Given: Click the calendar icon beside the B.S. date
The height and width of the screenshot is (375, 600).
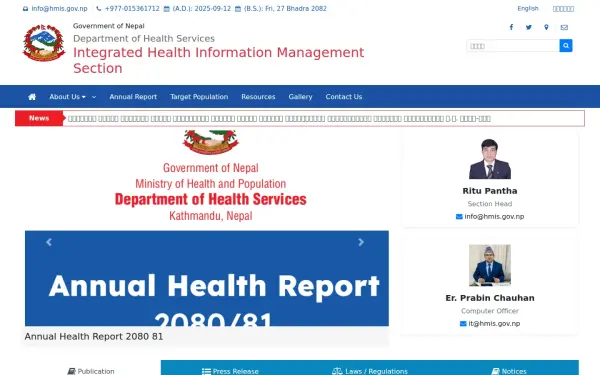Looking at the screenshot, I should click(238, 9).
